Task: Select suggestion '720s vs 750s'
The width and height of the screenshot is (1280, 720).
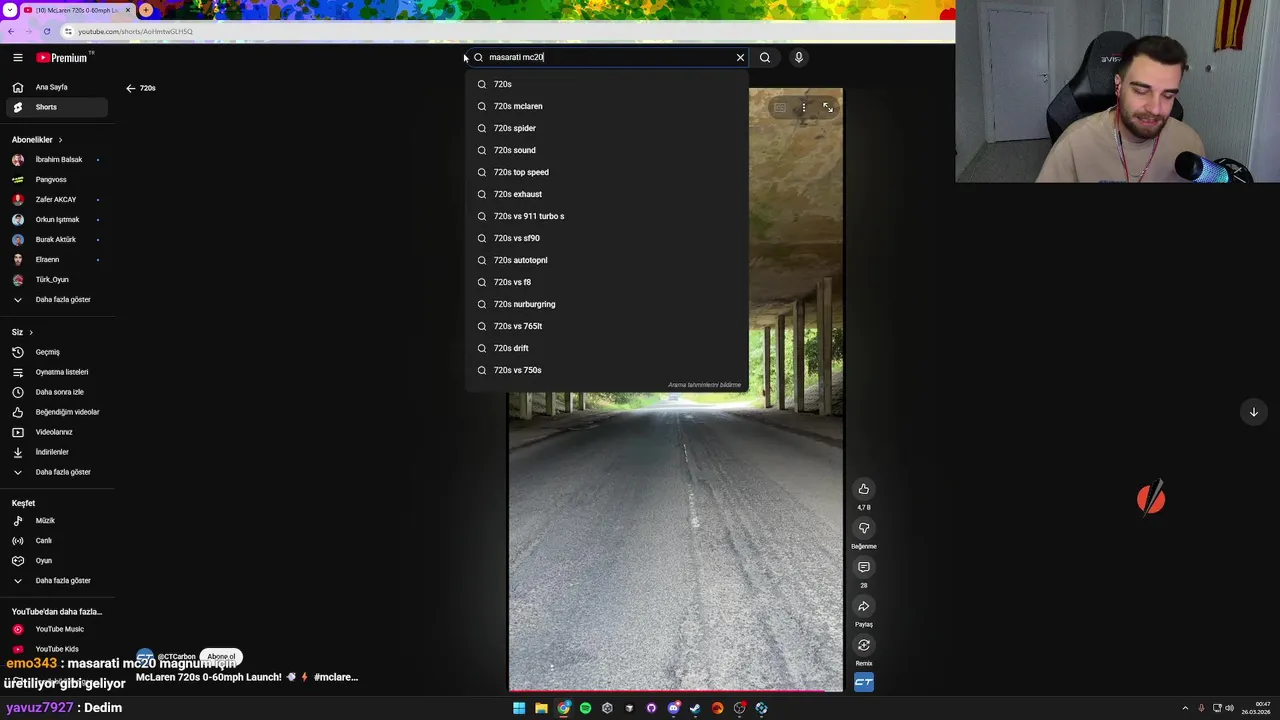Action: click(607, 370)
